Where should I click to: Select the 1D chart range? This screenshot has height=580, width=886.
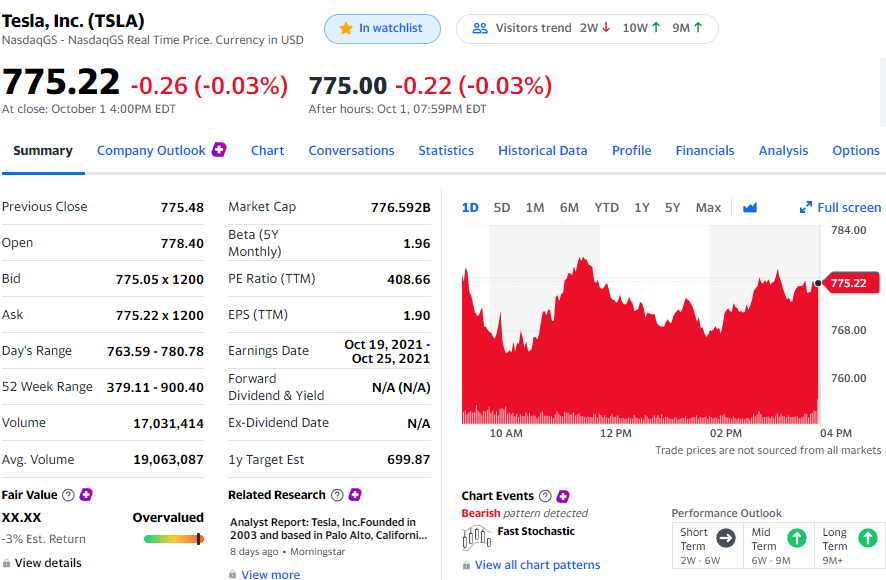pos(470,207)
